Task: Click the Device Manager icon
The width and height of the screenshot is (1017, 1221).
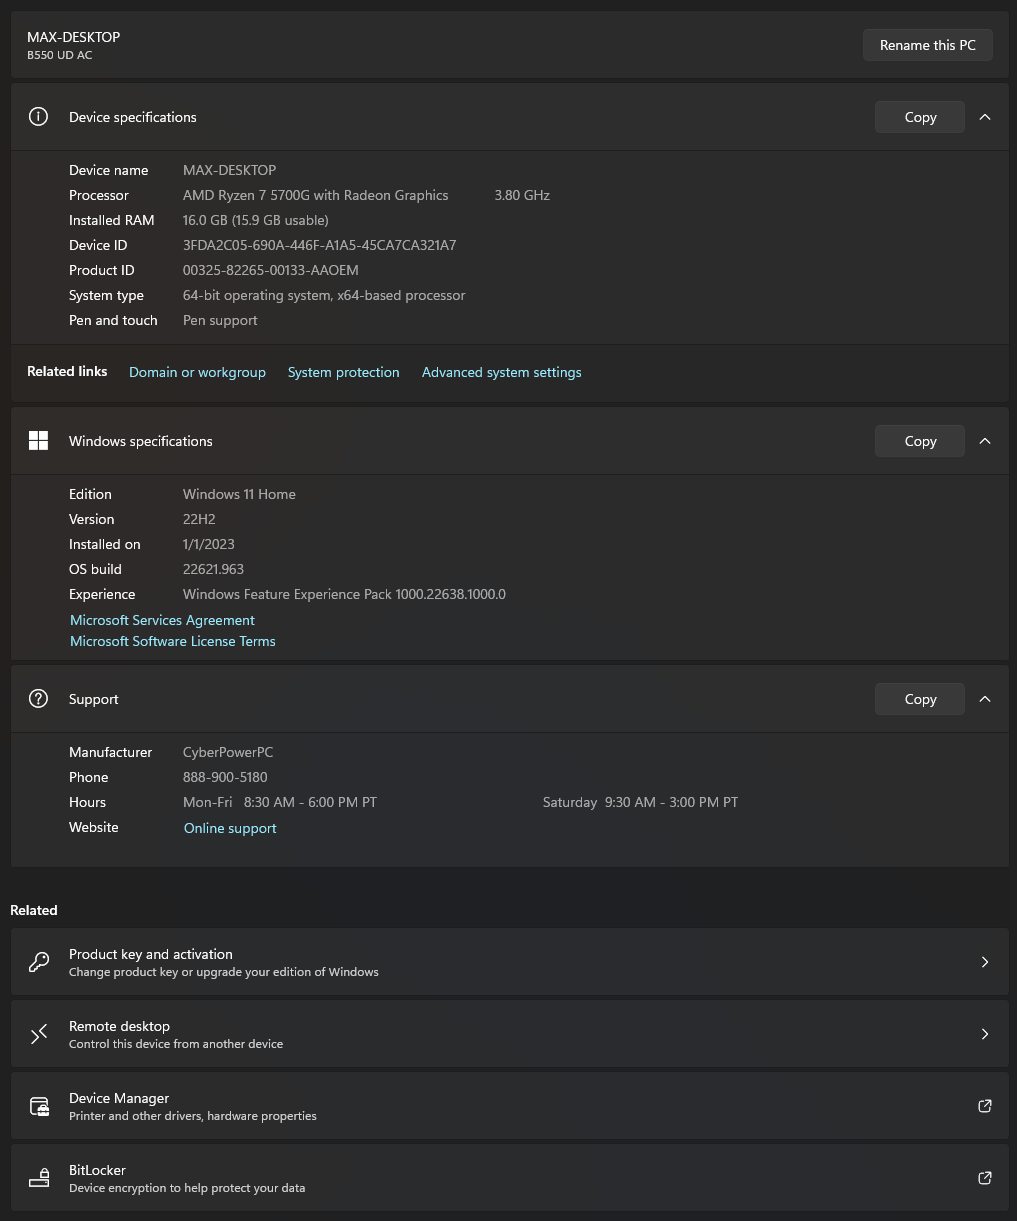Action: (39, 1106)
